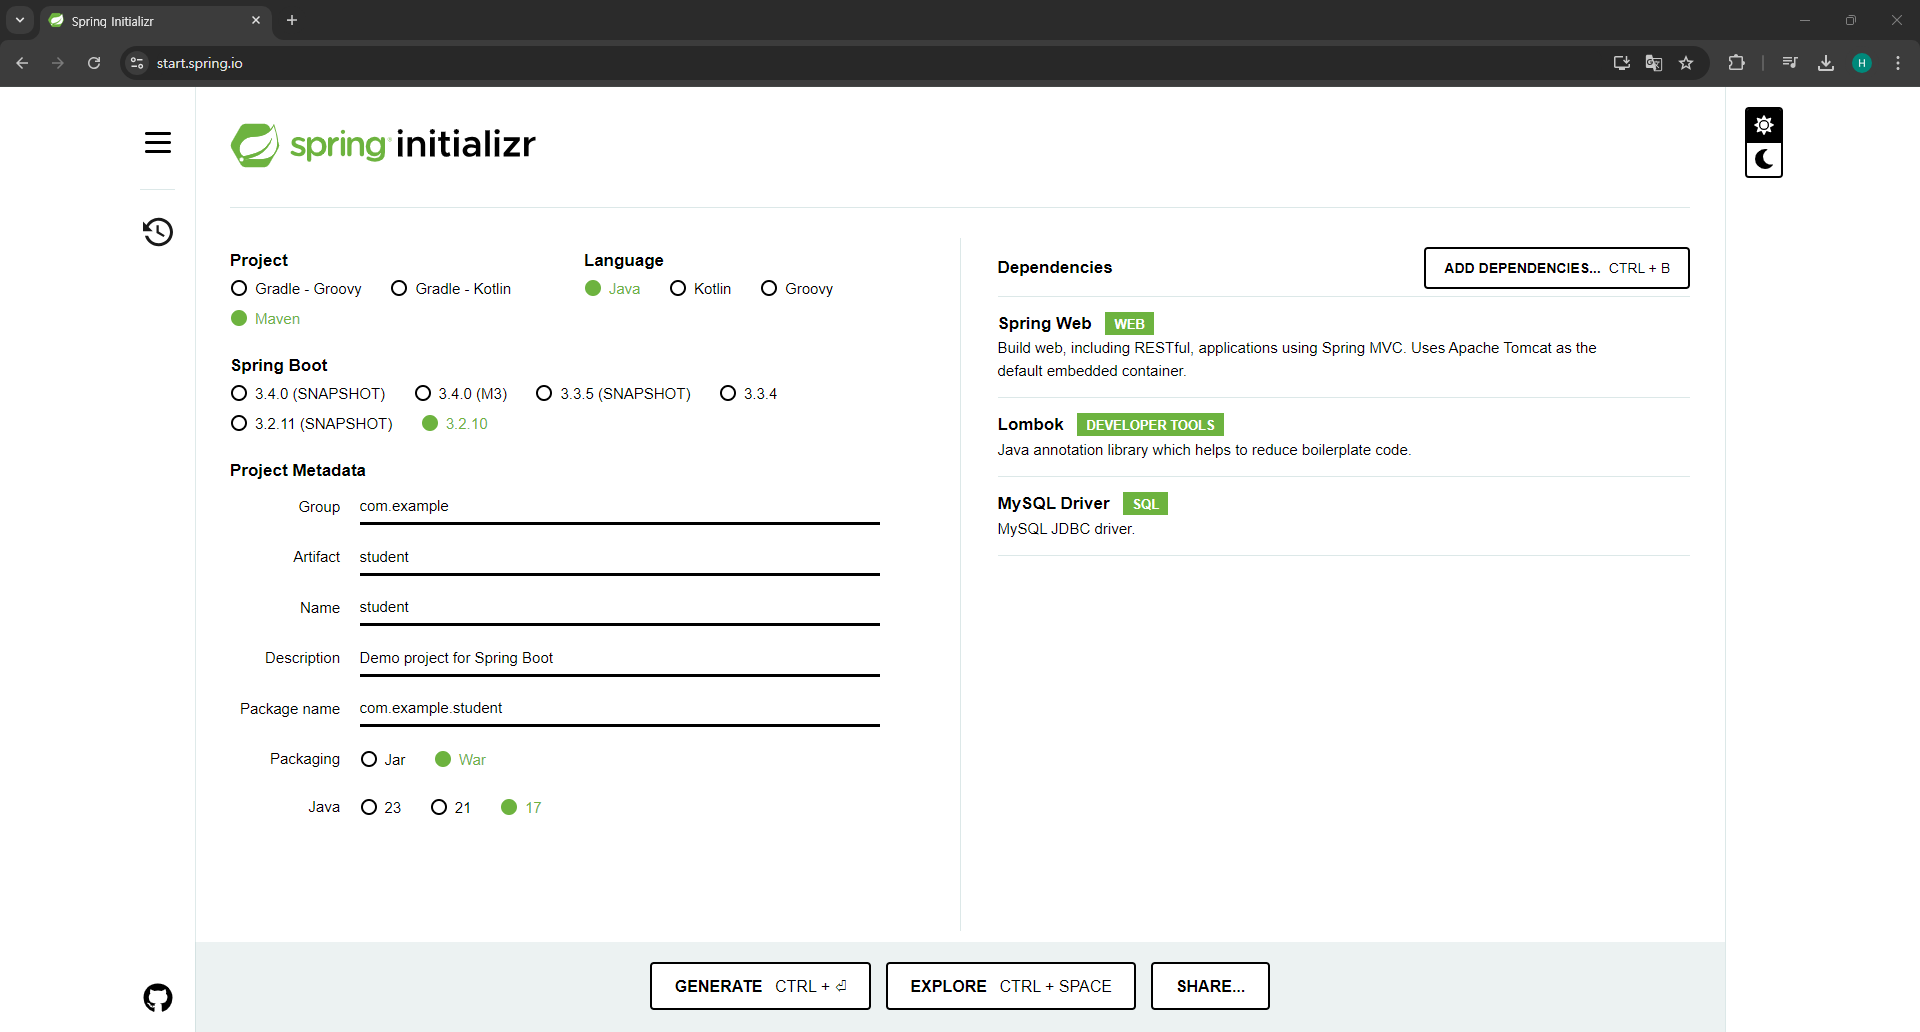
Task: Choose Java version 23
Action: [381, 808]
